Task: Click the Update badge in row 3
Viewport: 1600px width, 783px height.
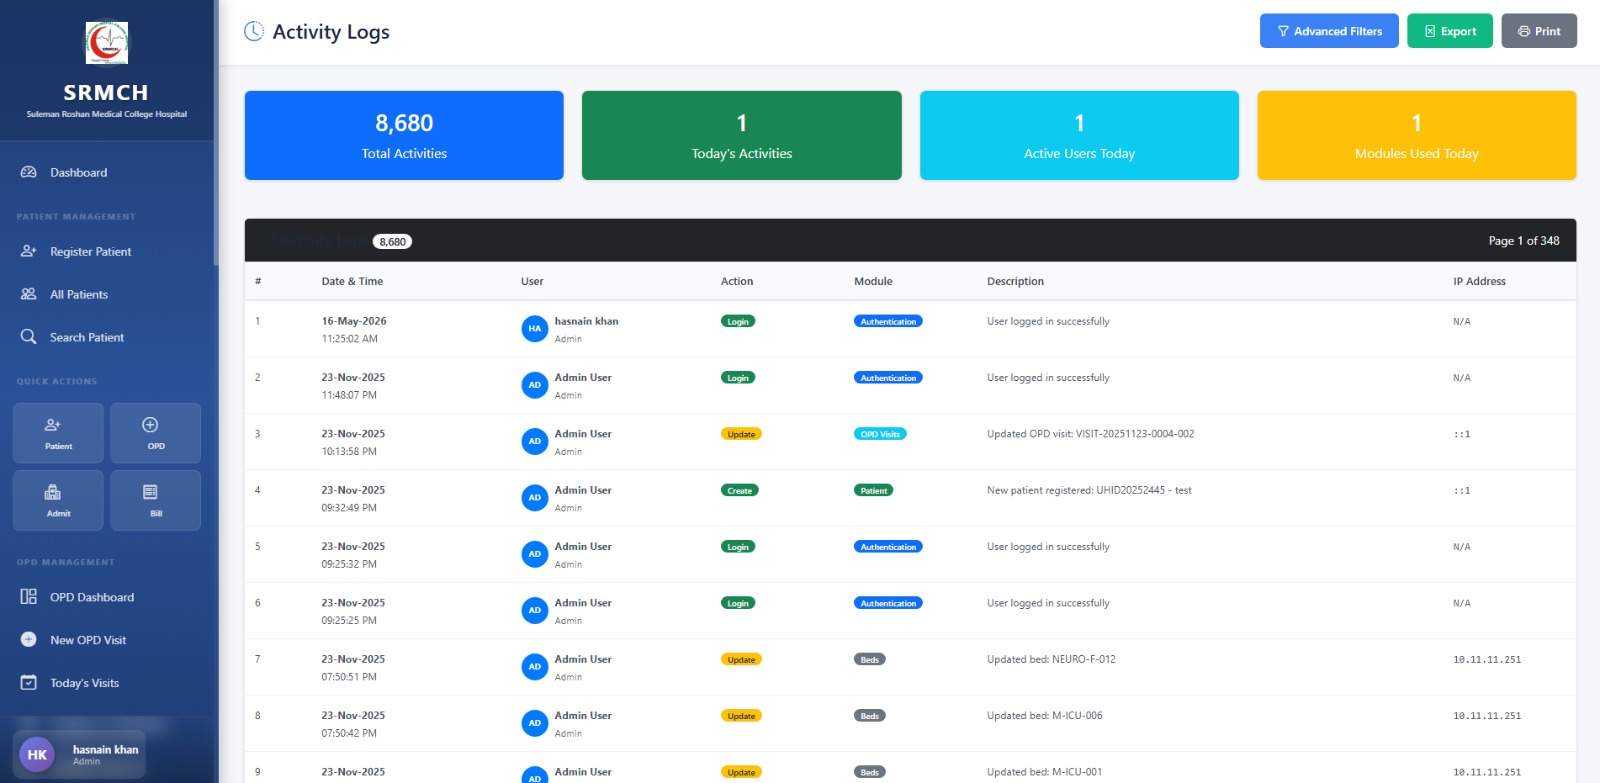Action: coord(741,434)
